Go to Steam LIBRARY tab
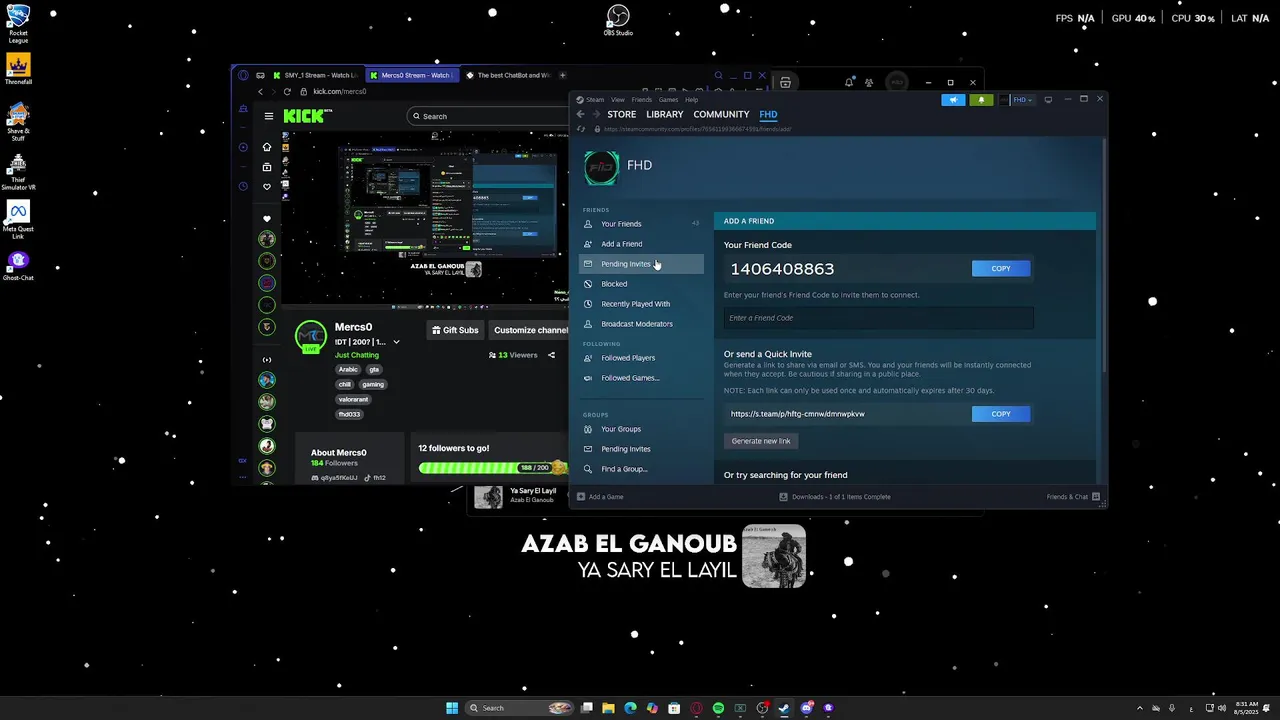Image resolution: width=1280 pixels, height=720 pixels. pos(665,114)
